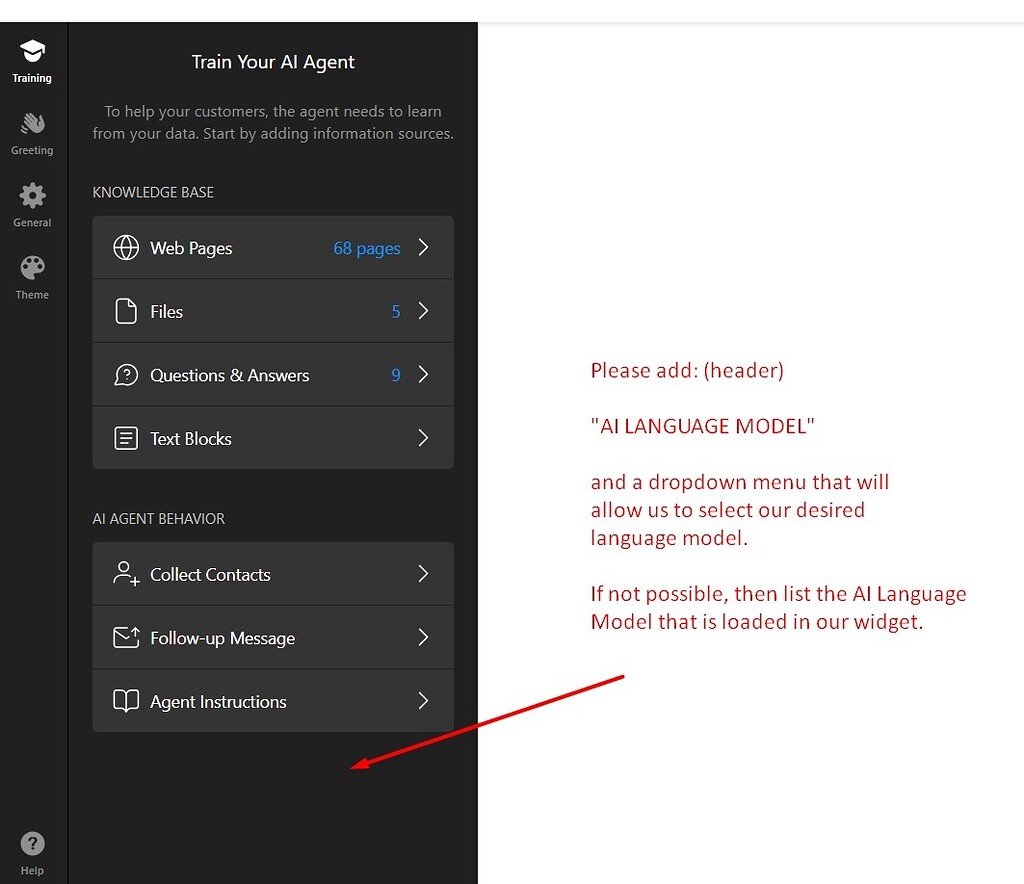Expand the Text Blocks section
The width and height of the screenshot is (1024, 884).
pyautogui.click(x=422, y=438)
